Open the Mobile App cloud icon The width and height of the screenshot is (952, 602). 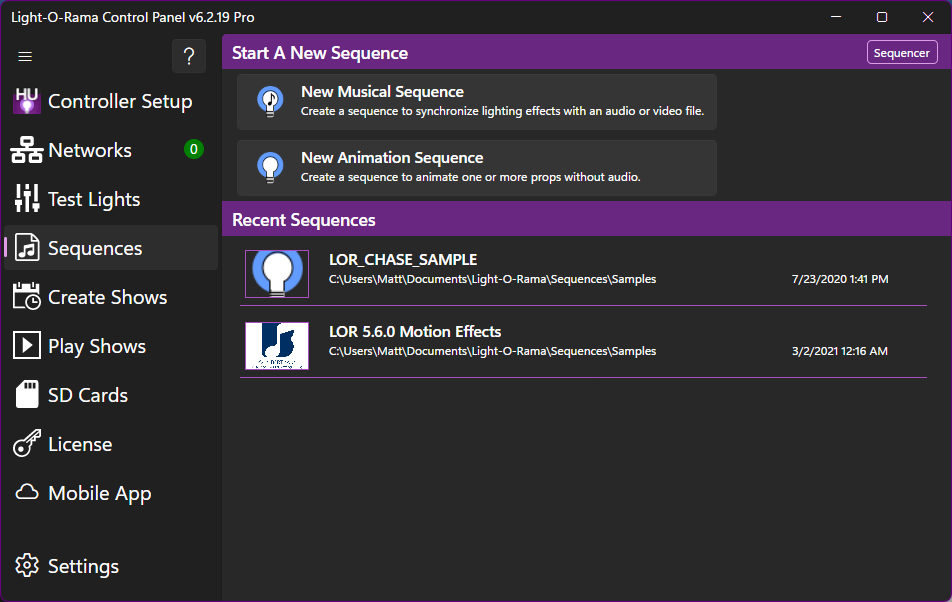coord(27,492)
